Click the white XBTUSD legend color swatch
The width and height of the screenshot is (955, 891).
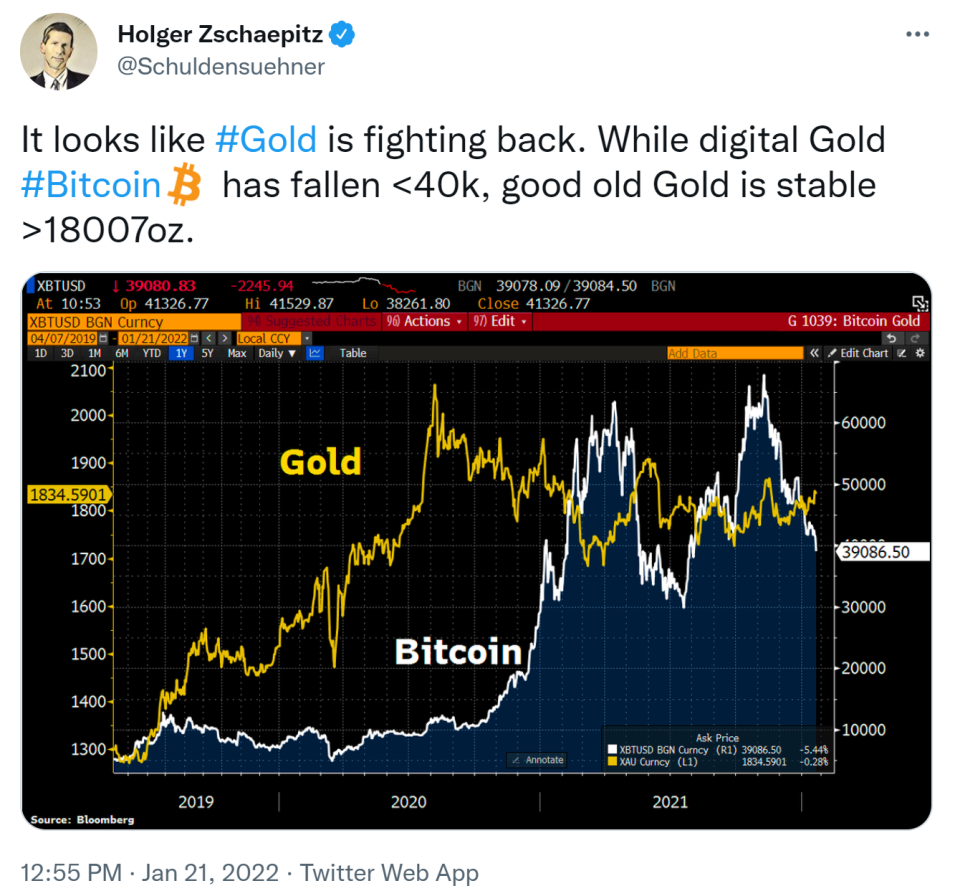(x=612, y=750)
